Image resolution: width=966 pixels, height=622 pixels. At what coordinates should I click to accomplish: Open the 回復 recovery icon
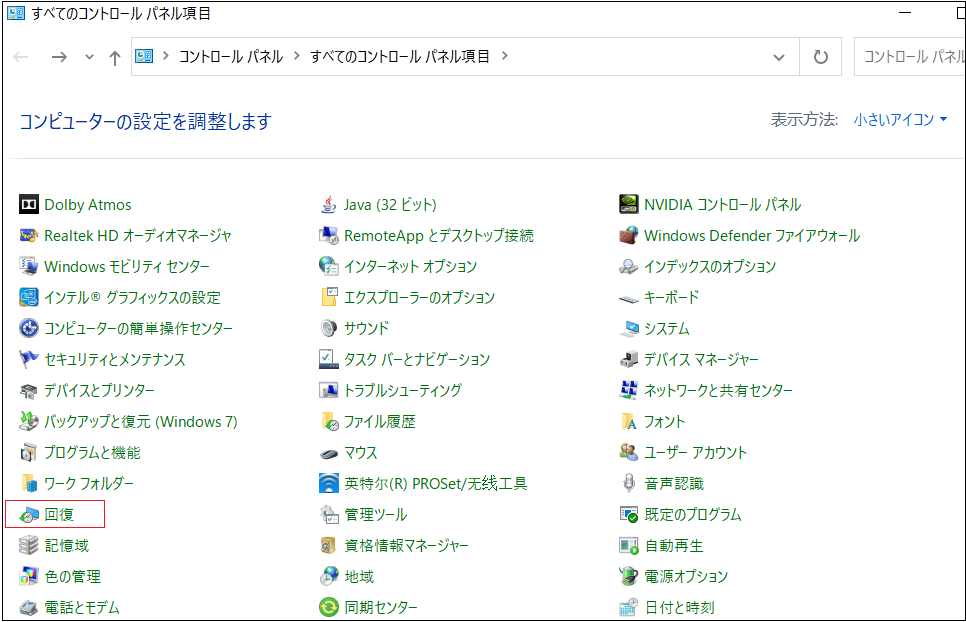pyautogui.click(x=29, y=515)
